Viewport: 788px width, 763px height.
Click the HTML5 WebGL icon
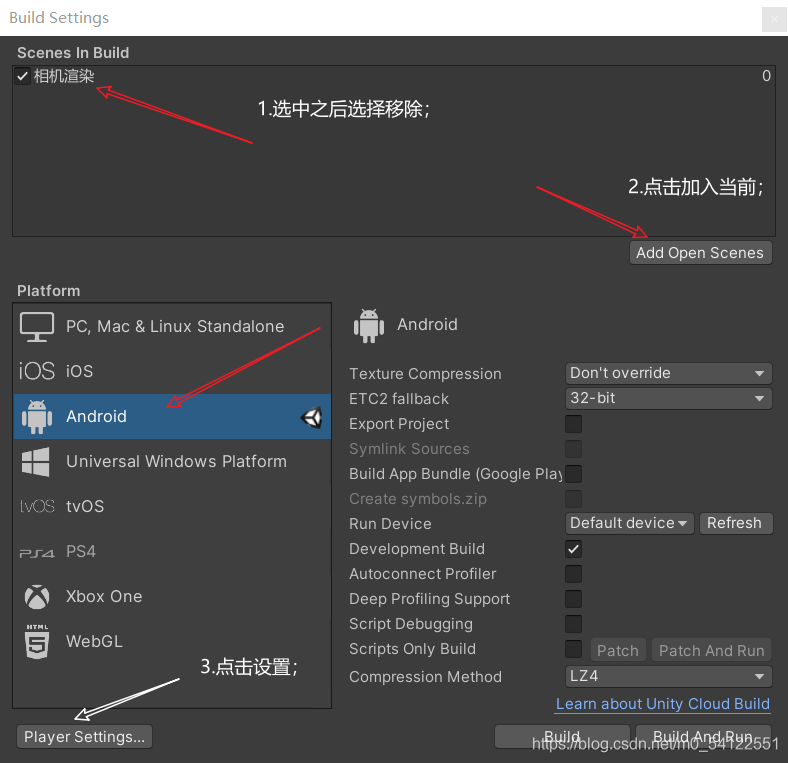pyautogui.click(x=37, y=641)
